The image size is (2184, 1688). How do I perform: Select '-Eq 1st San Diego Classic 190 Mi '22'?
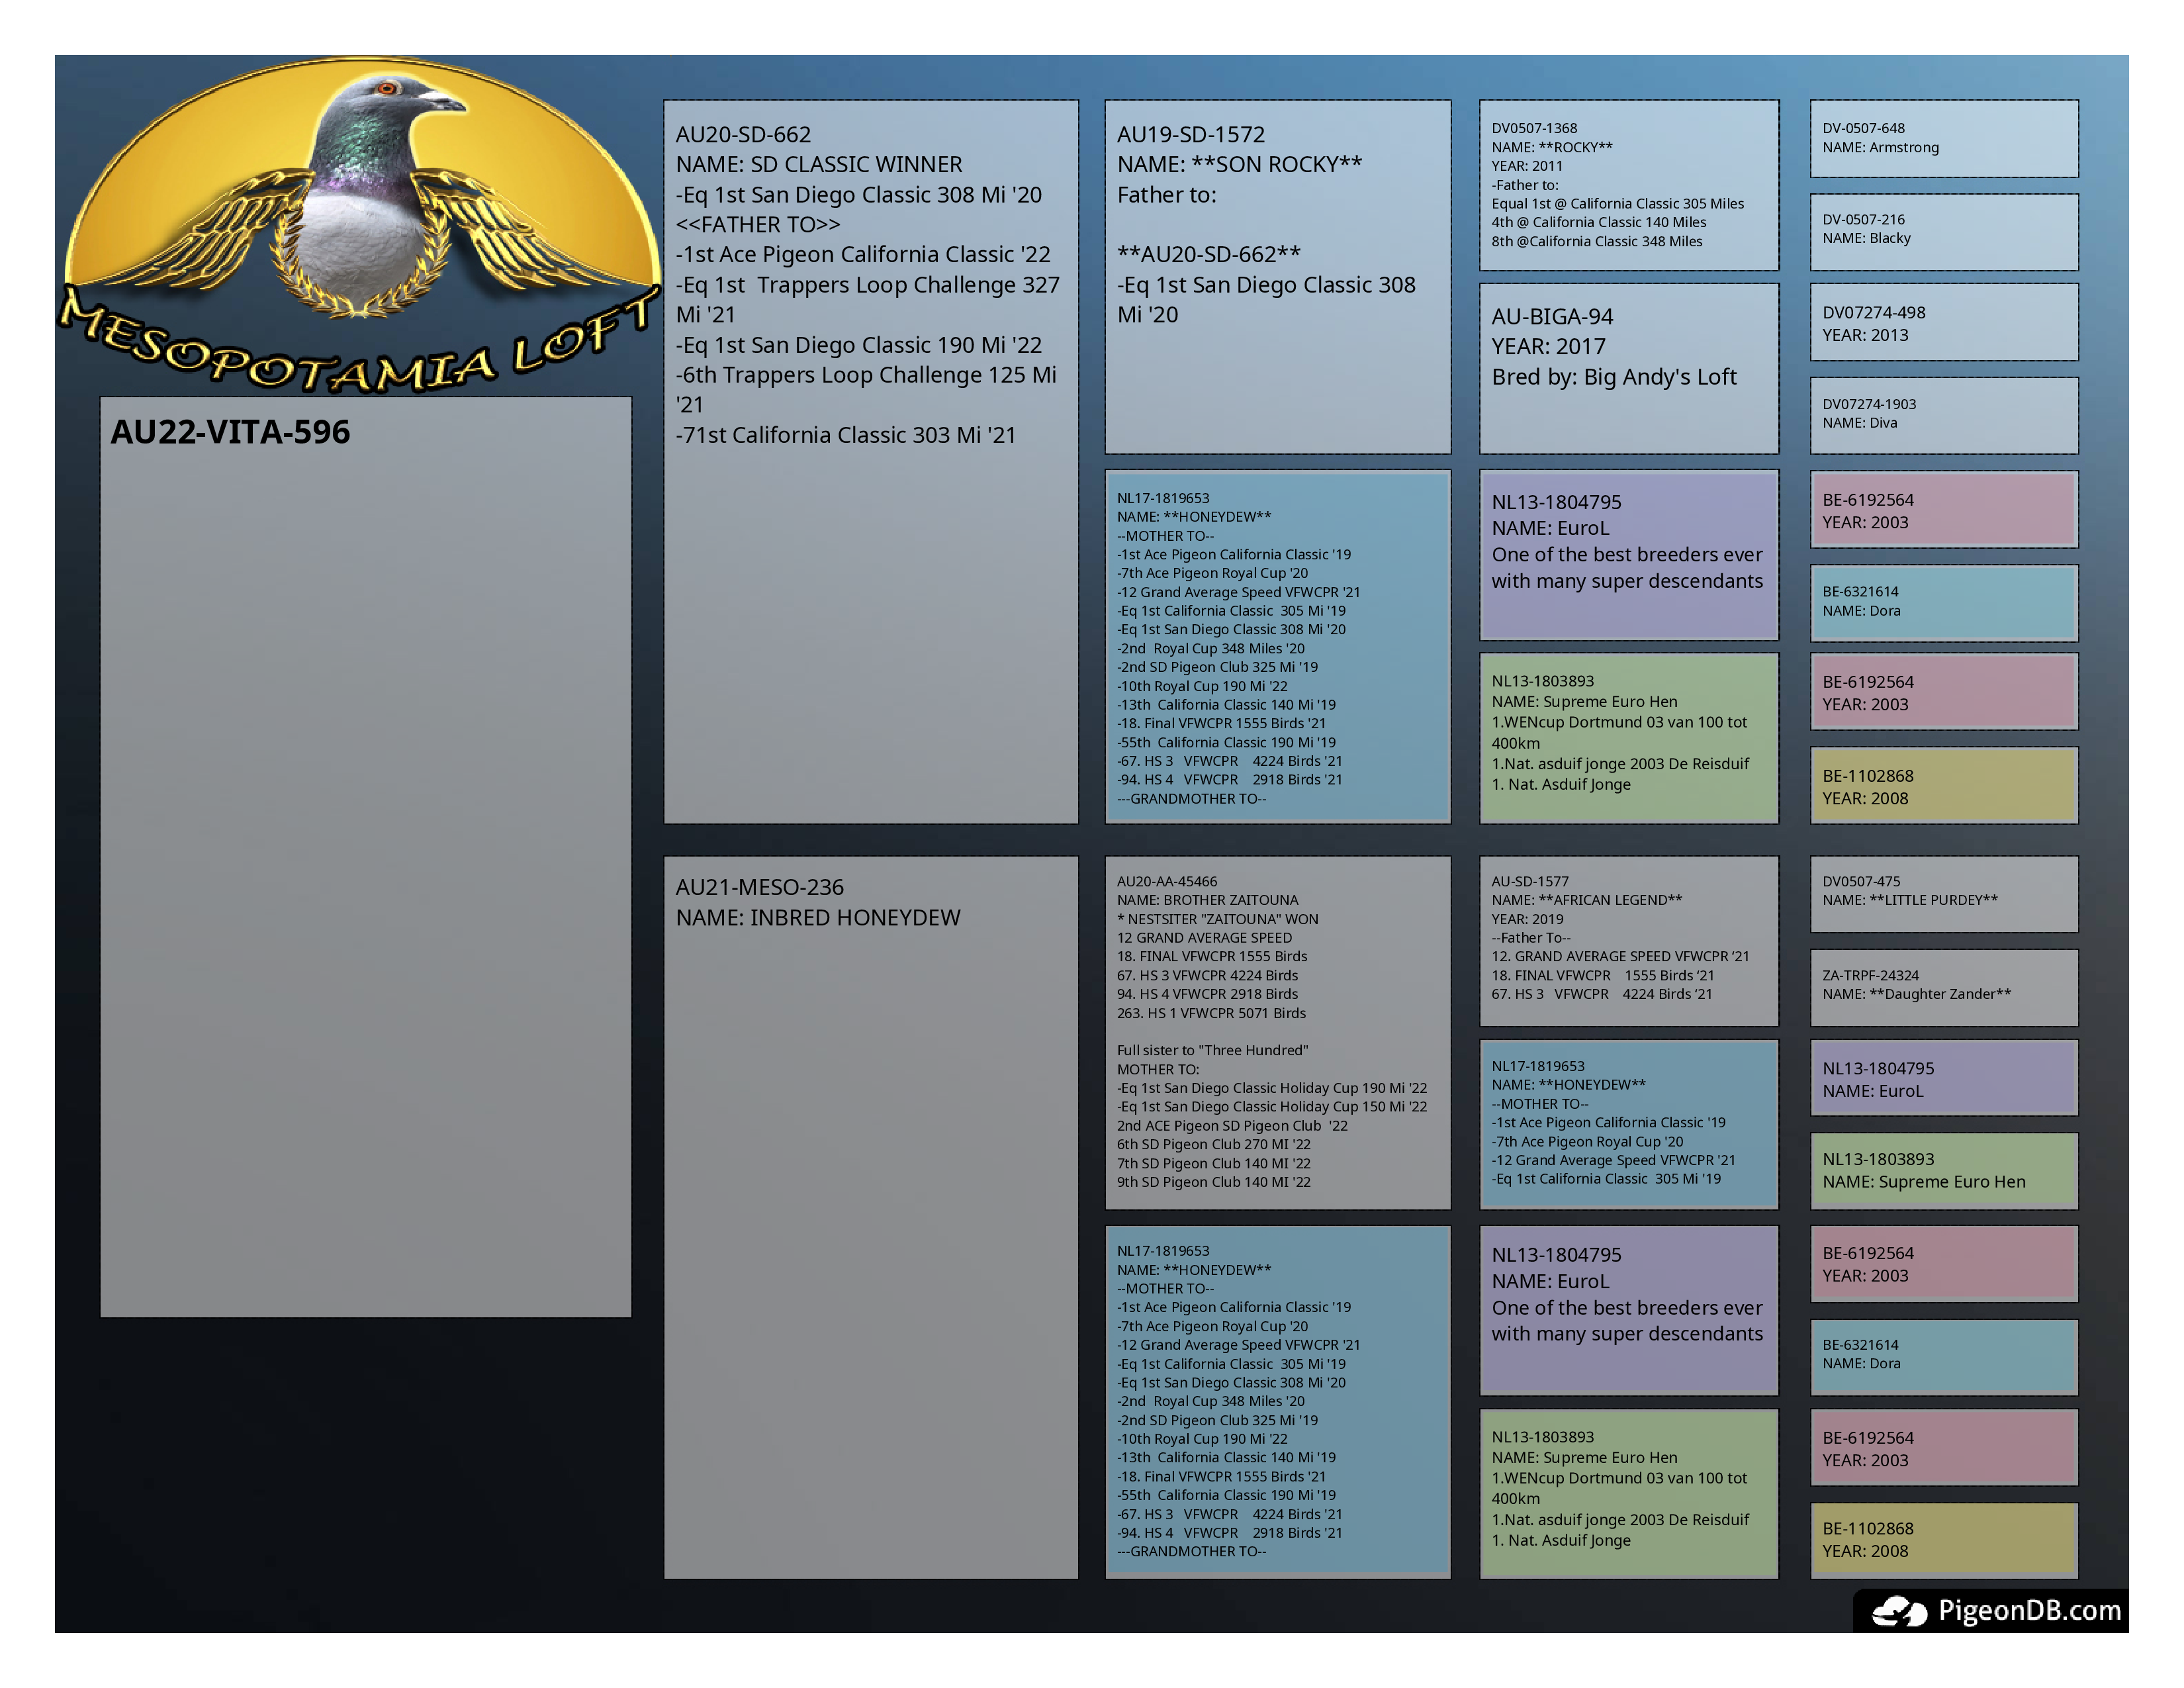coord(859,345)
